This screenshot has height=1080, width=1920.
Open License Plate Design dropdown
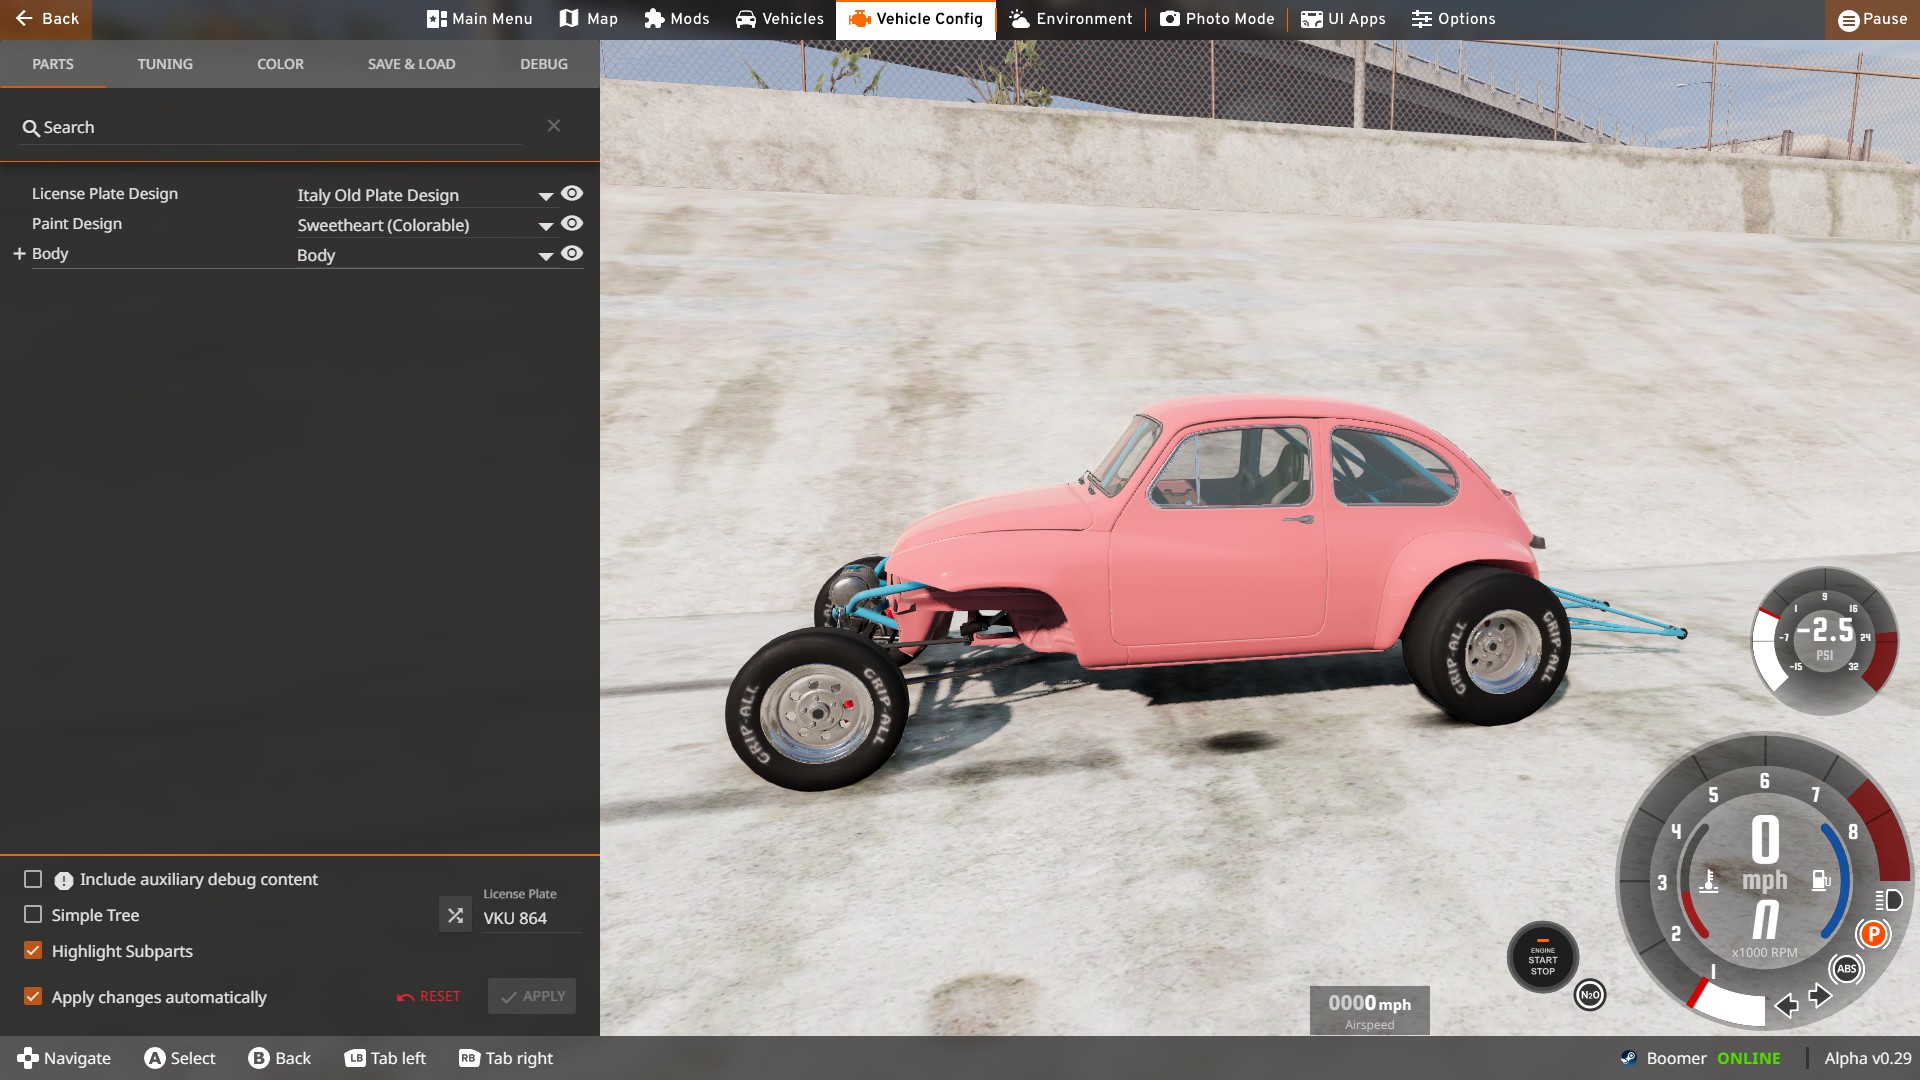tap(545, 196)
